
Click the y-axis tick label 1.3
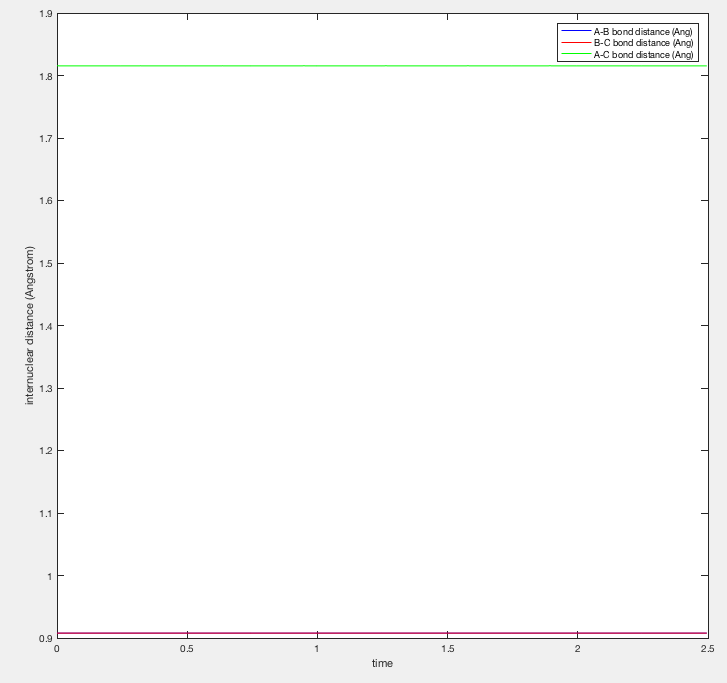(x=45, y=389)
